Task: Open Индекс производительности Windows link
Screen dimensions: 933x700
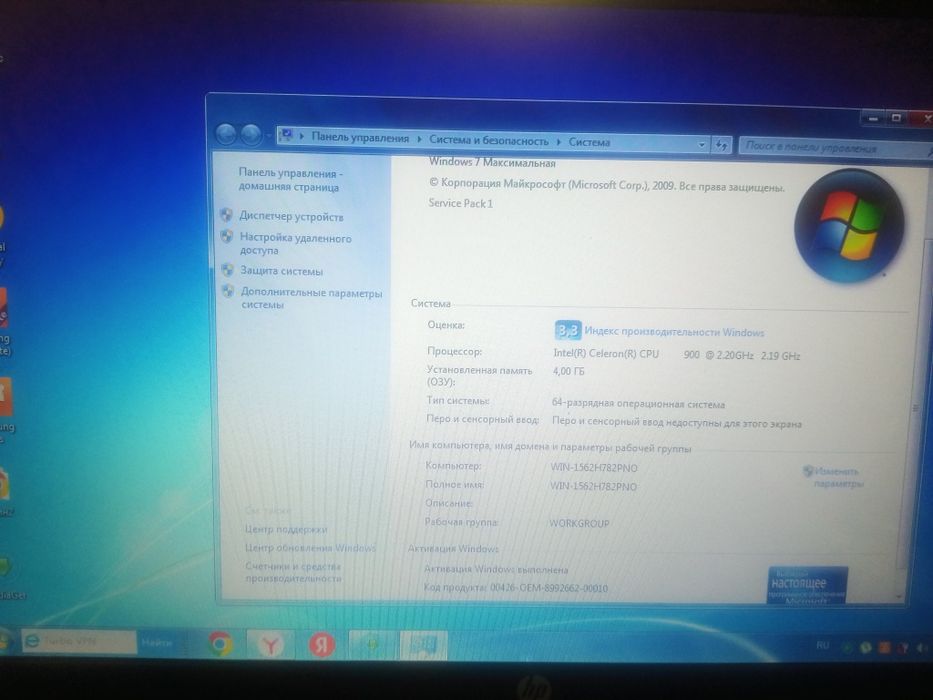Action: [x=674, y=332]
